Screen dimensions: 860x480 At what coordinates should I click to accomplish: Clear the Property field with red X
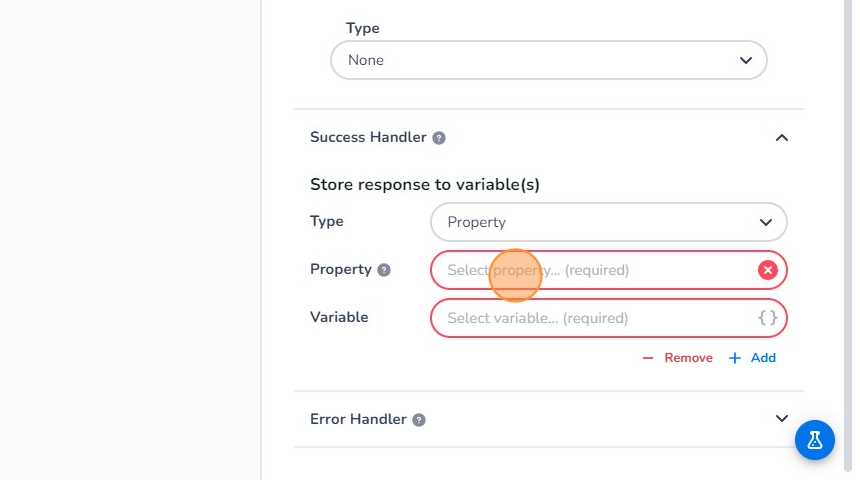tap(767, 270)
